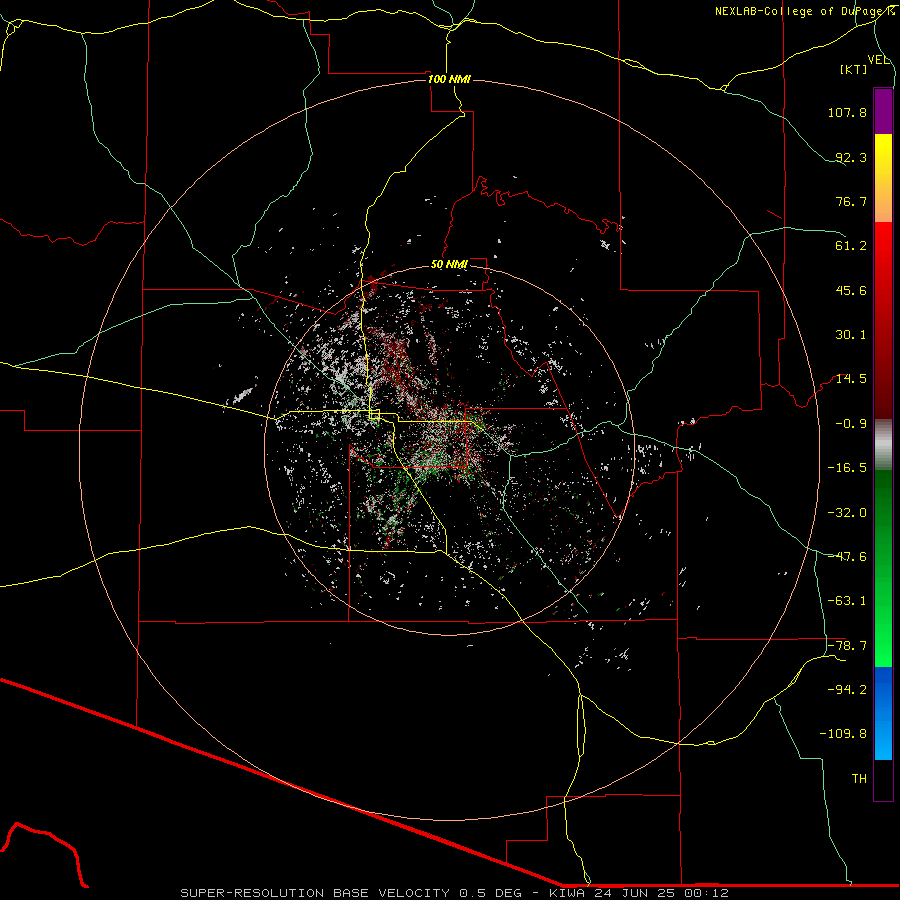Click the -47.6 velocity scale value
Screen dimensions: 900x900
pos(847,557)
